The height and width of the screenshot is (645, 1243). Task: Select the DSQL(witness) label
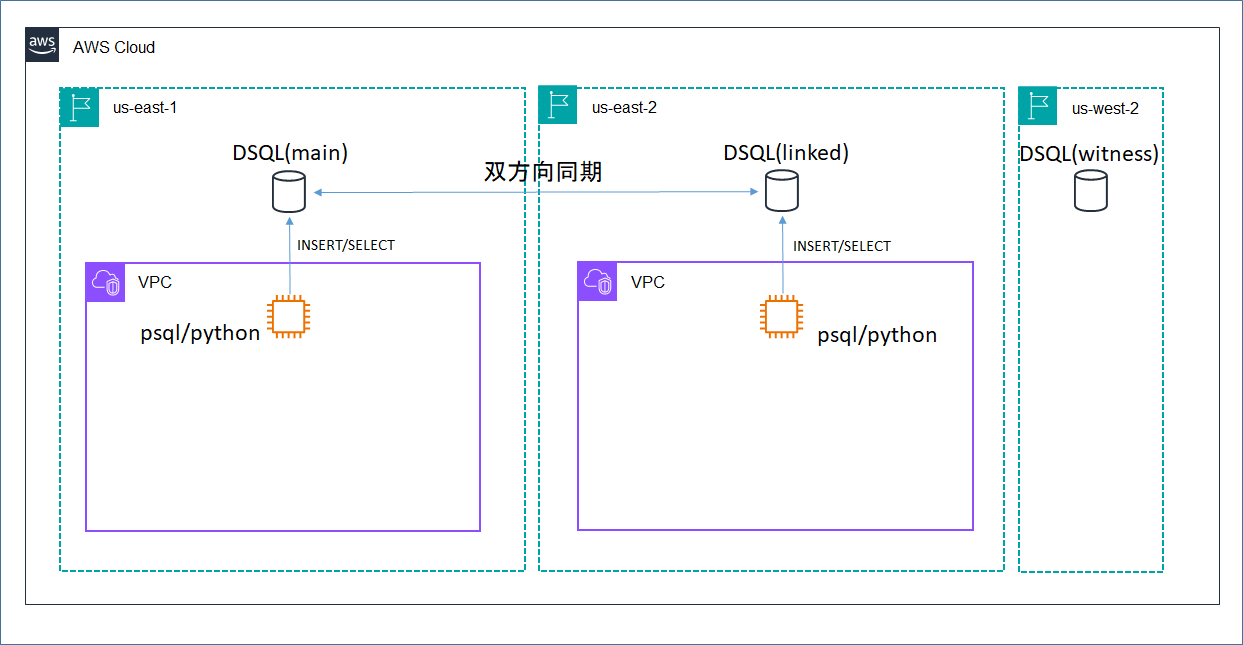[1089, 154]
